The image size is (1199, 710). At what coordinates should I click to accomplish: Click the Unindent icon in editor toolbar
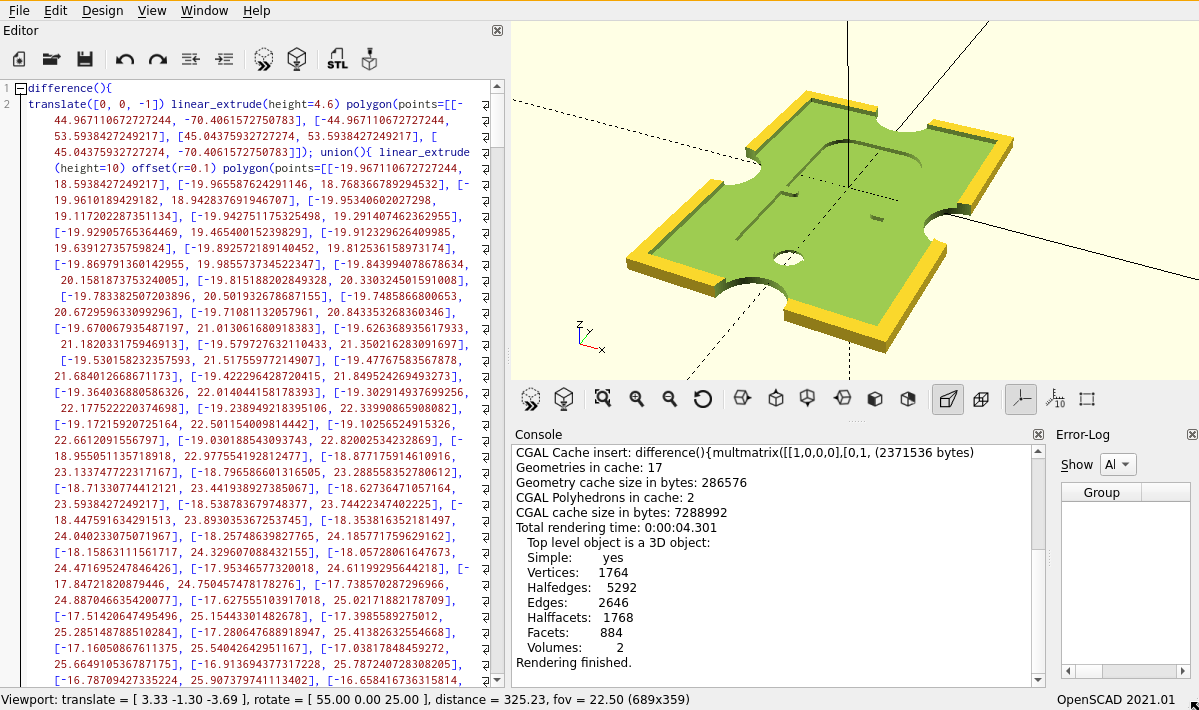(191, 59)
